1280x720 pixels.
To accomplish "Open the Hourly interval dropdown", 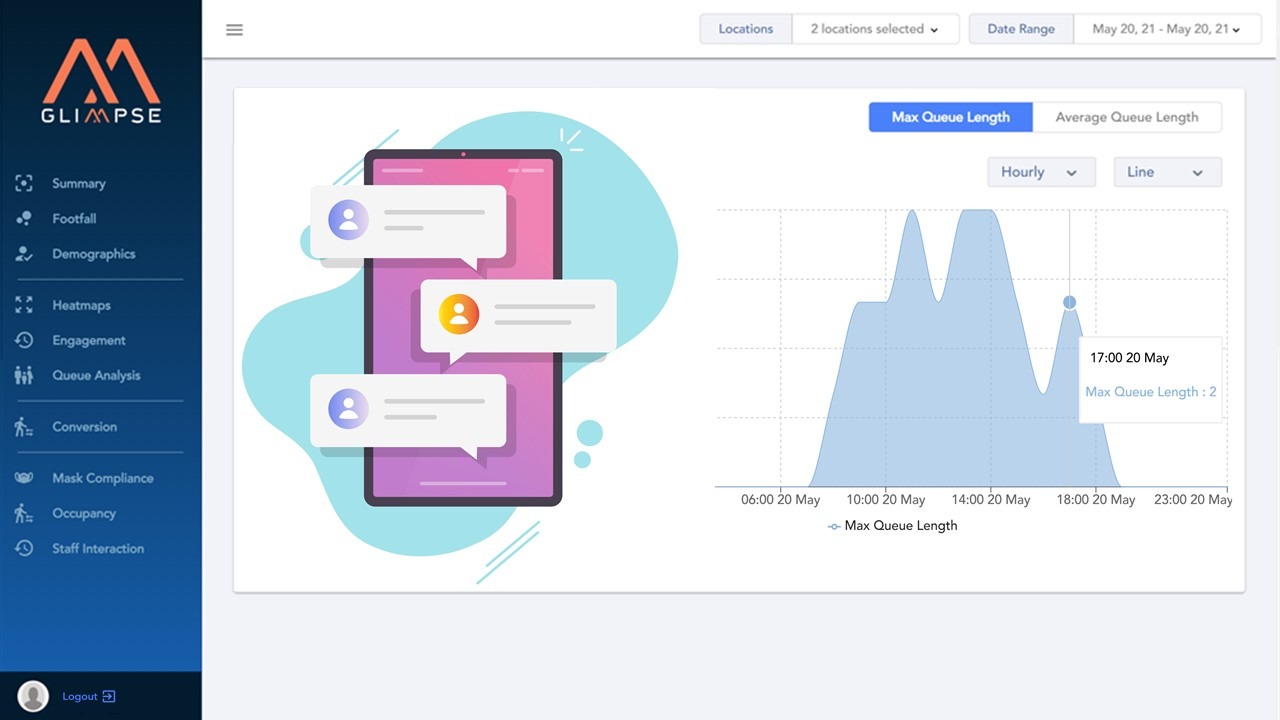I will [1041, 171].
